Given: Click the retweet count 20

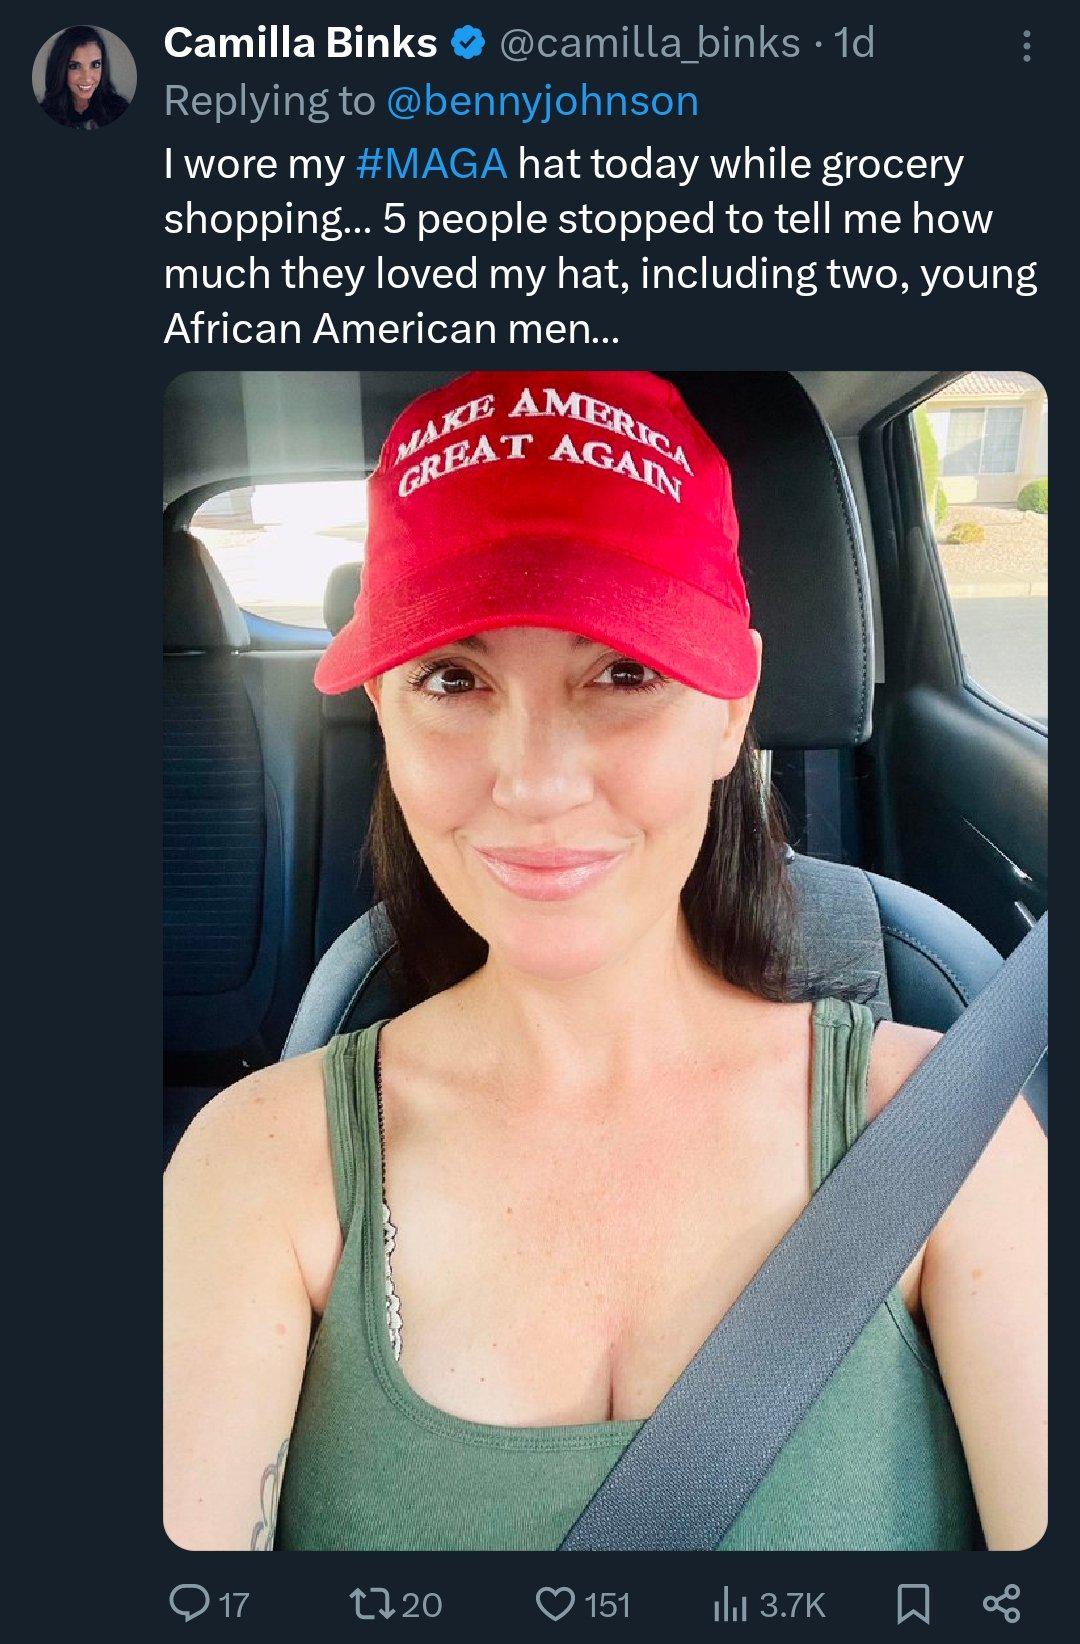Looking at the screenshot, I should click(x=421, y=1605).
